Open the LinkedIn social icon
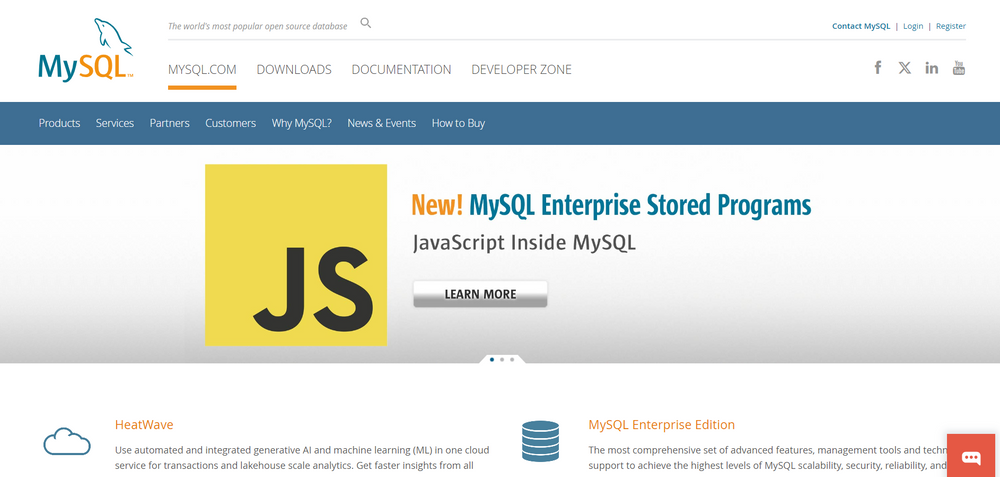 coord(932,68)
